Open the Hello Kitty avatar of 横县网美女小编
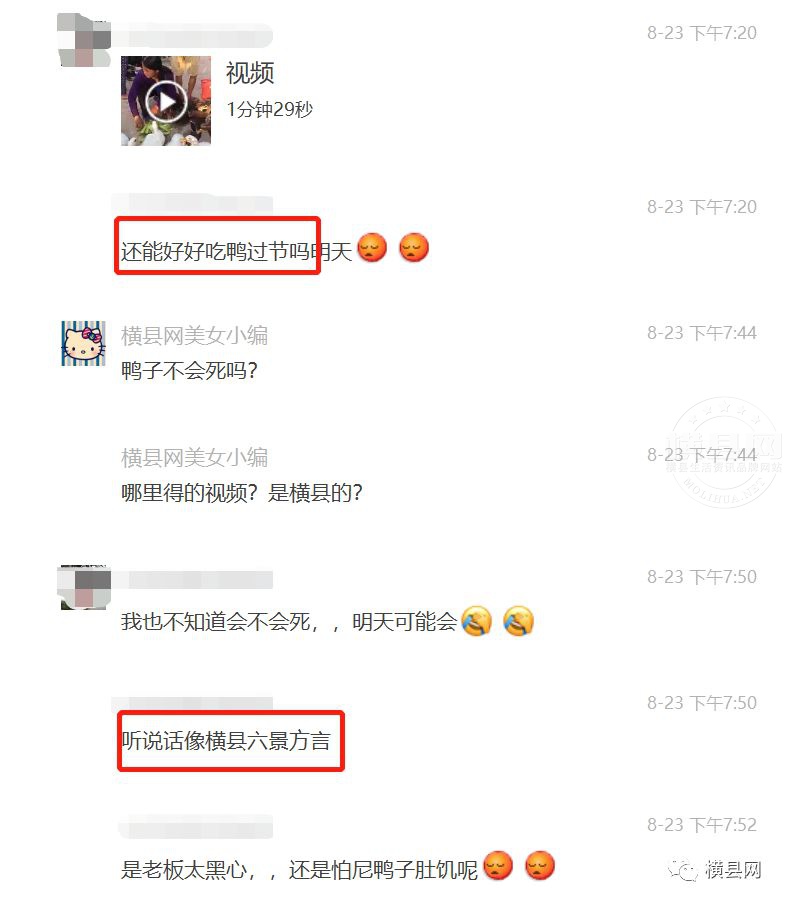Image resolution: width=787 pixels, height=904 pixels. click(x=83, y=344)
